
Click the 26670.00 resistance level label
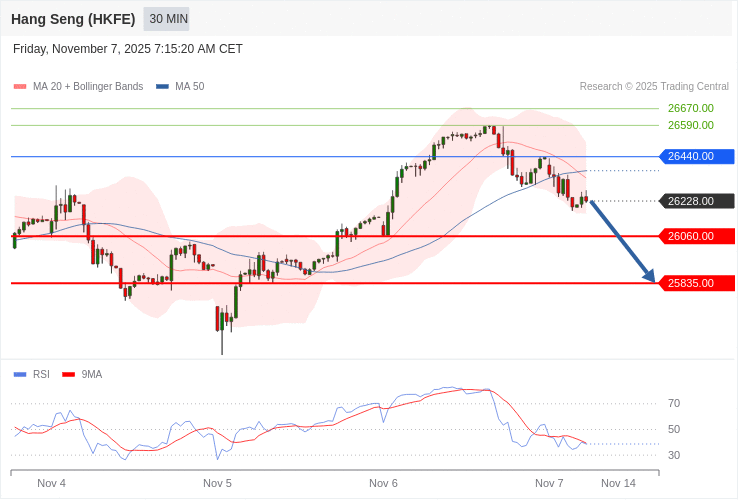pyautogui.click(x=691, y=108)
